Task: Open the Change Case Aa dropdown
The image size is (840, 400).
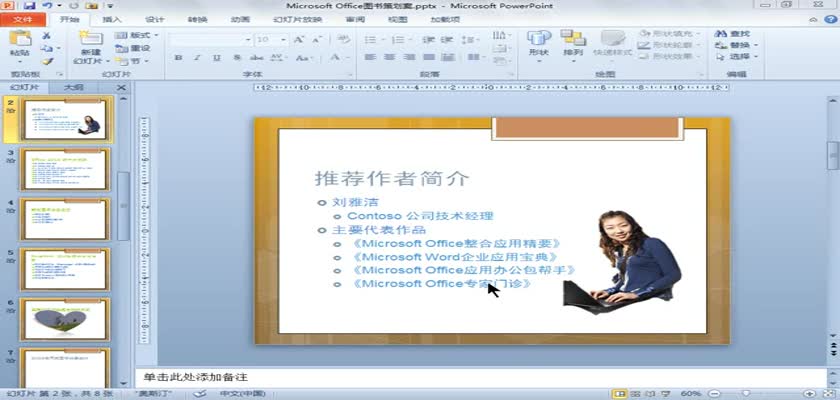Action: click(305, 57)
